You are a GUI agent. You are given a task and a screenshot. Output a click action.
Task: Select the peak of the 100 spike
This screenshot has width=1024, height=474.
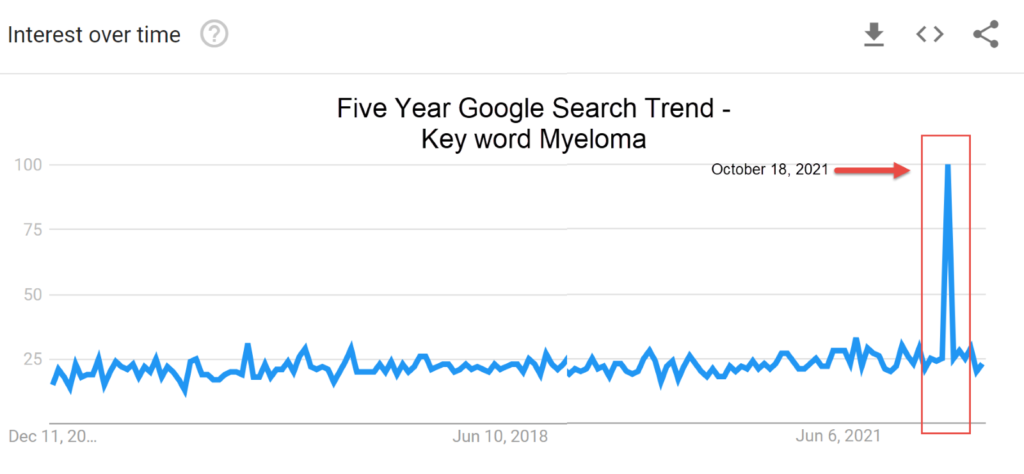pyautogui.click(x=948, y=166)
